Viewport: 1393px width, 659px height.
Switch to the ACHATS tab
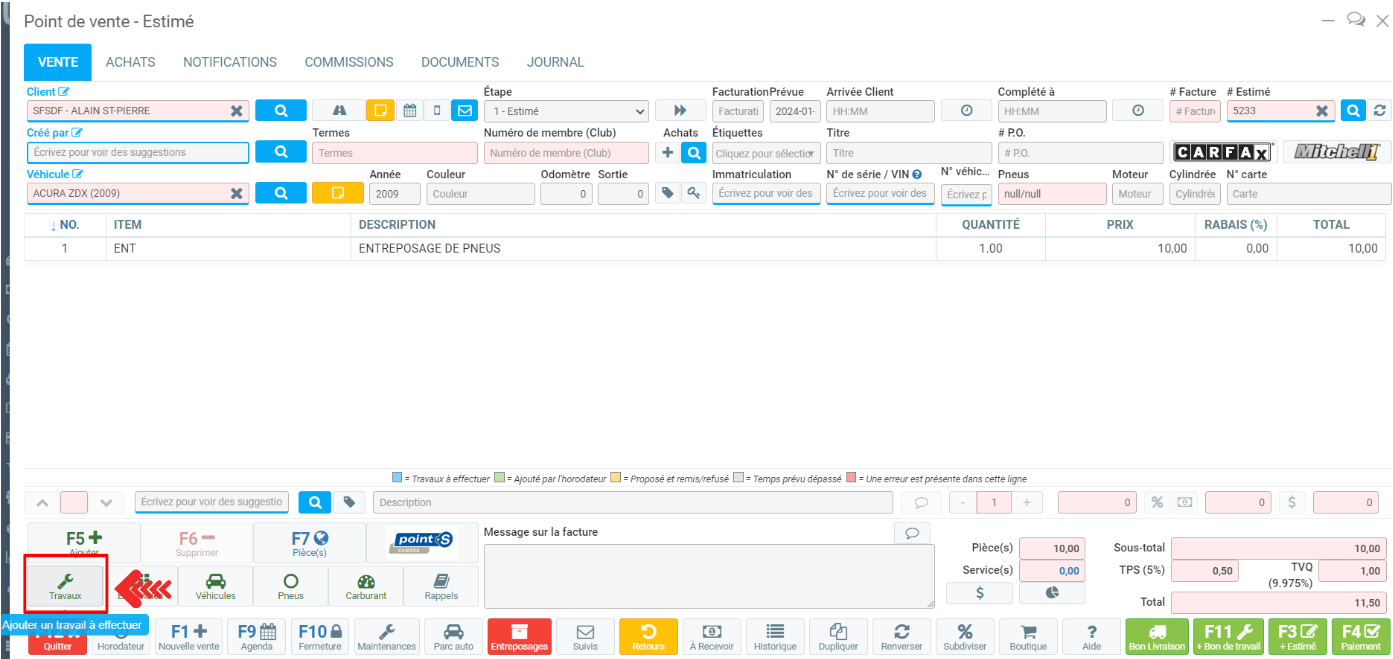coord(131,62)
